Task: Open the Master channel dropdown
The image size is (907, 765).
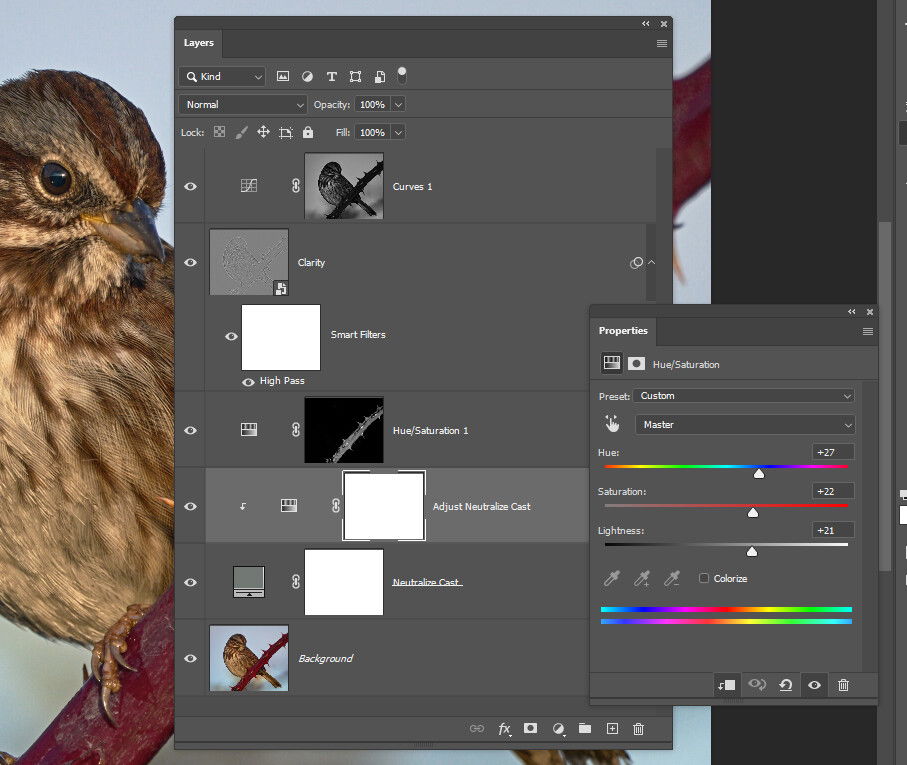Action: coord(744,424)
